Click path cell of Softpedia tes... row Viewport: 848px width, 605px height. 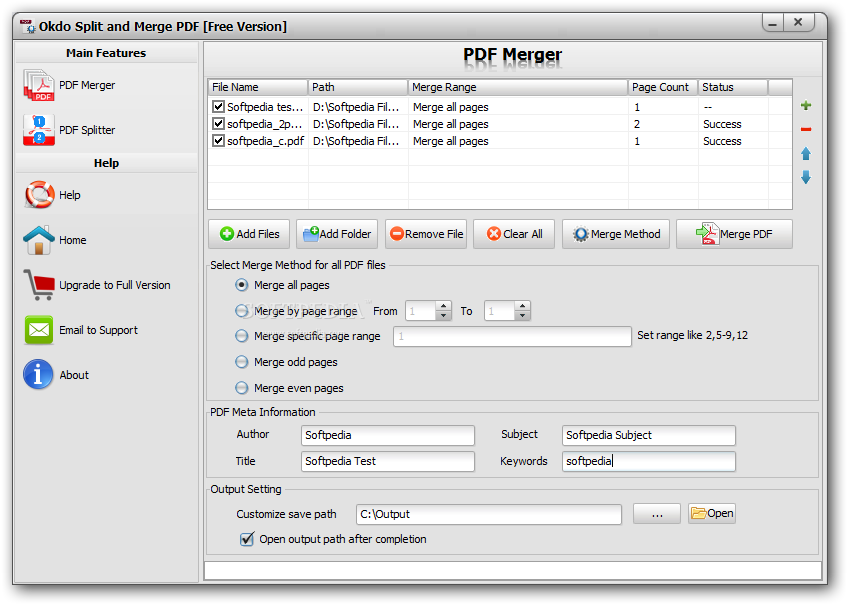coord(356,107)
